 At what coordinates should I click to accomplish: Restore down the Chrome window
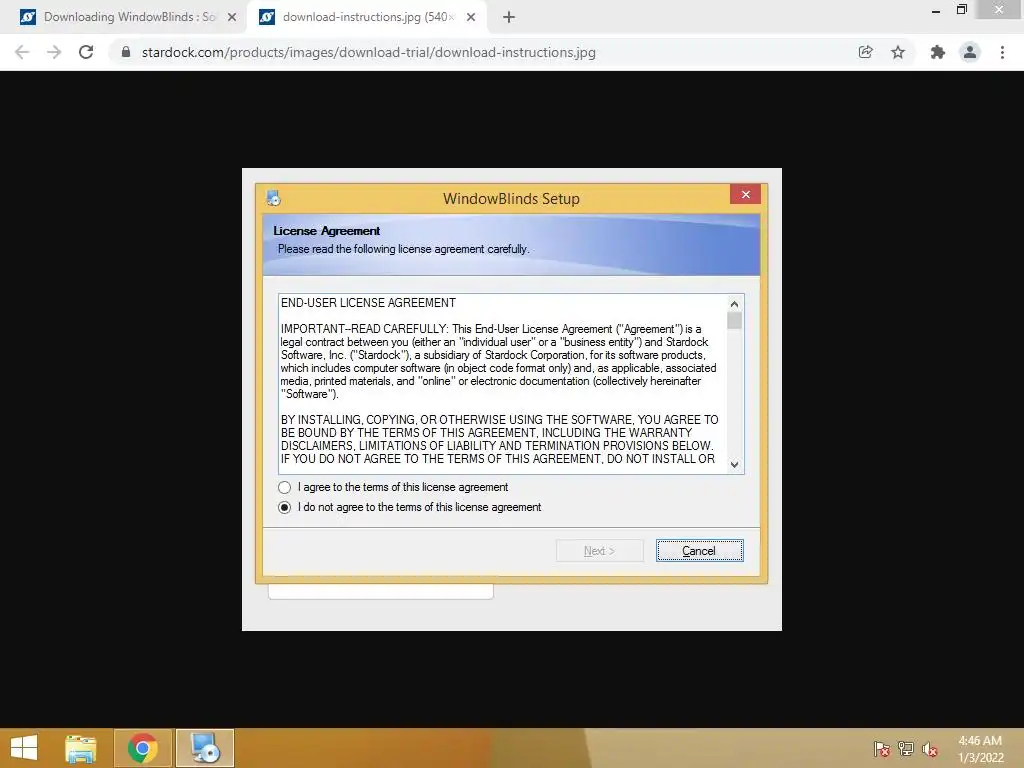pos(962,9)
